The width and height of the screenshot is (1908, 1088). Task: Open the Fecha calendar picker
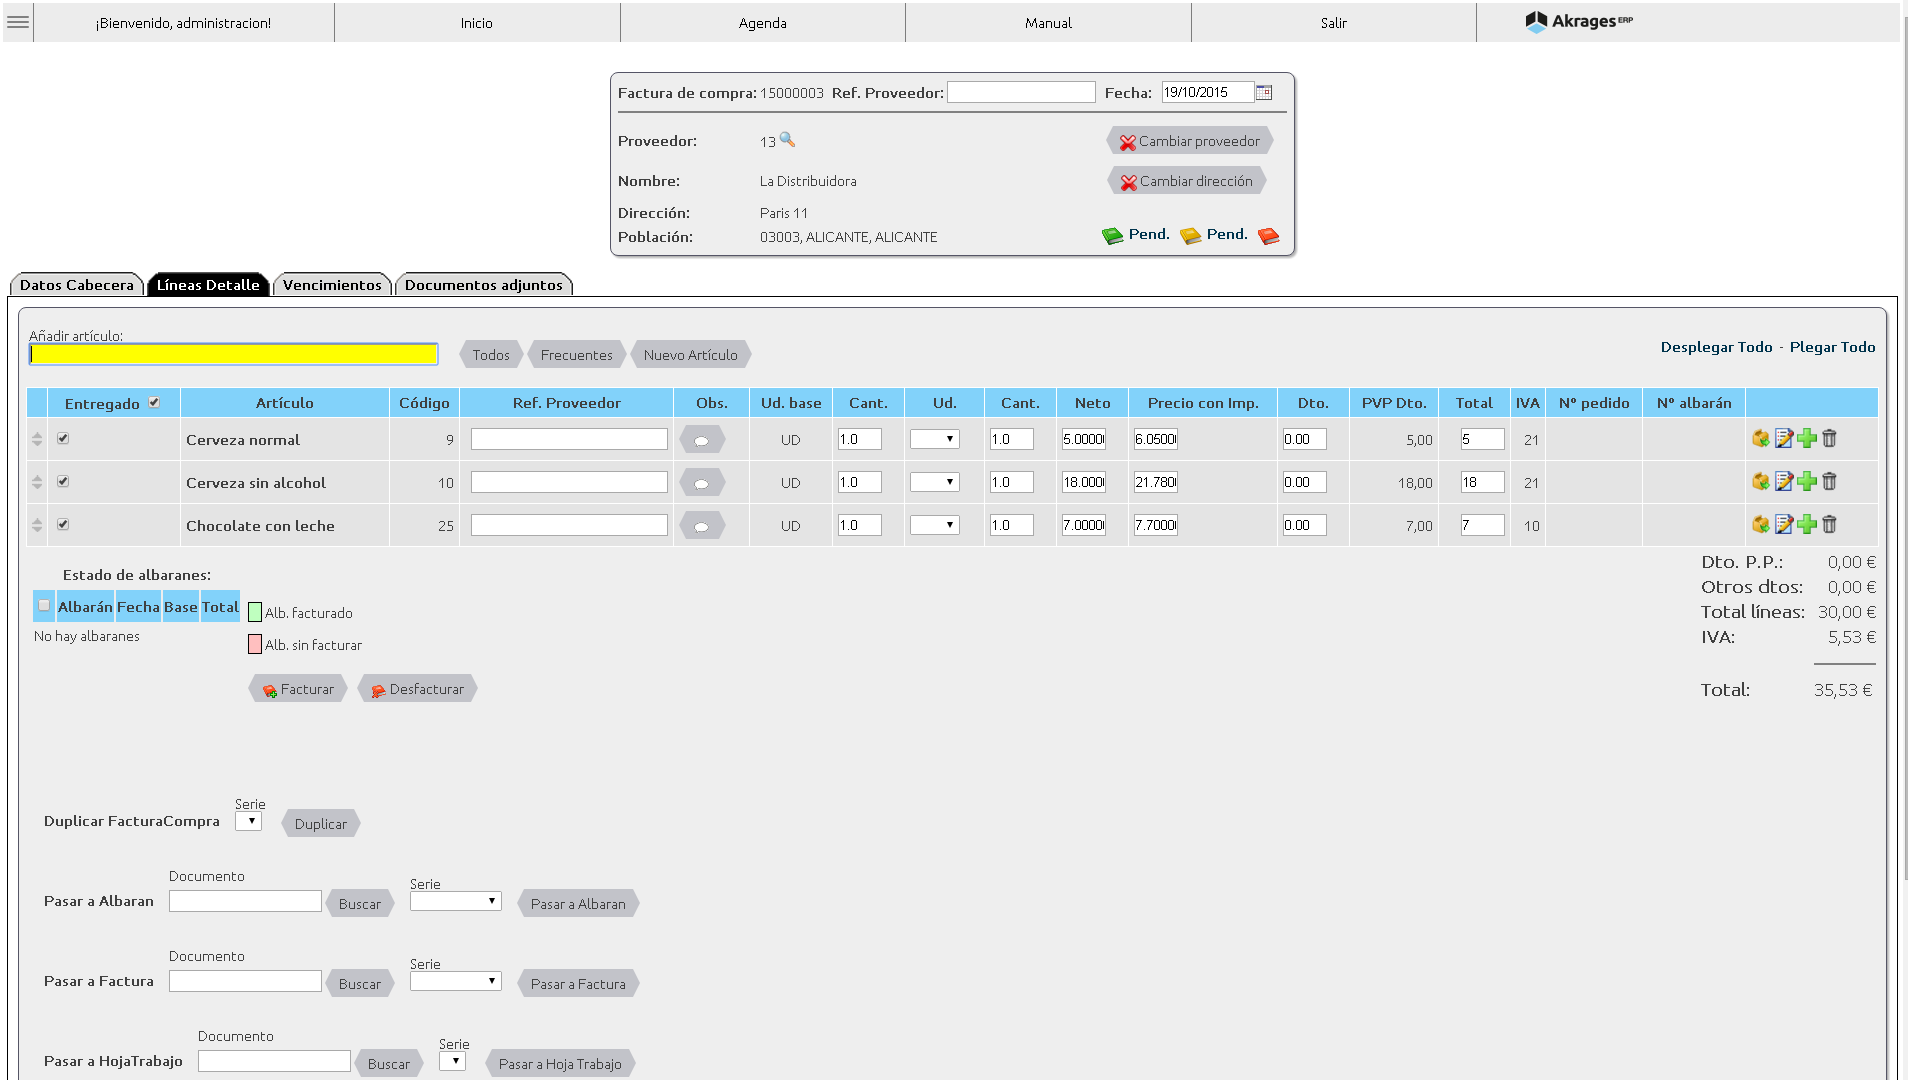point(1263,92)
